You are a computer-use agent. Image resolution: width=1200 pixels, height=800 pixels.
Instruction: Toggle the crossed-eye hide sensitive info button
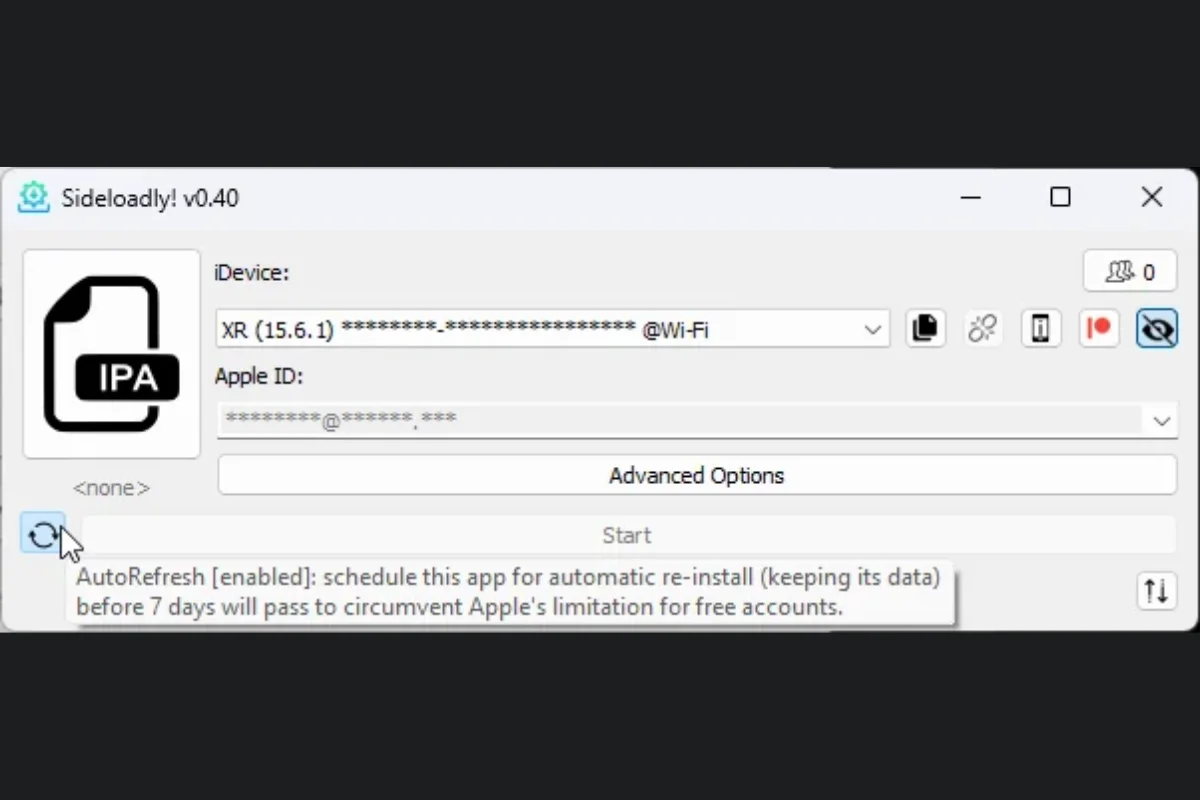point(1156,328)
